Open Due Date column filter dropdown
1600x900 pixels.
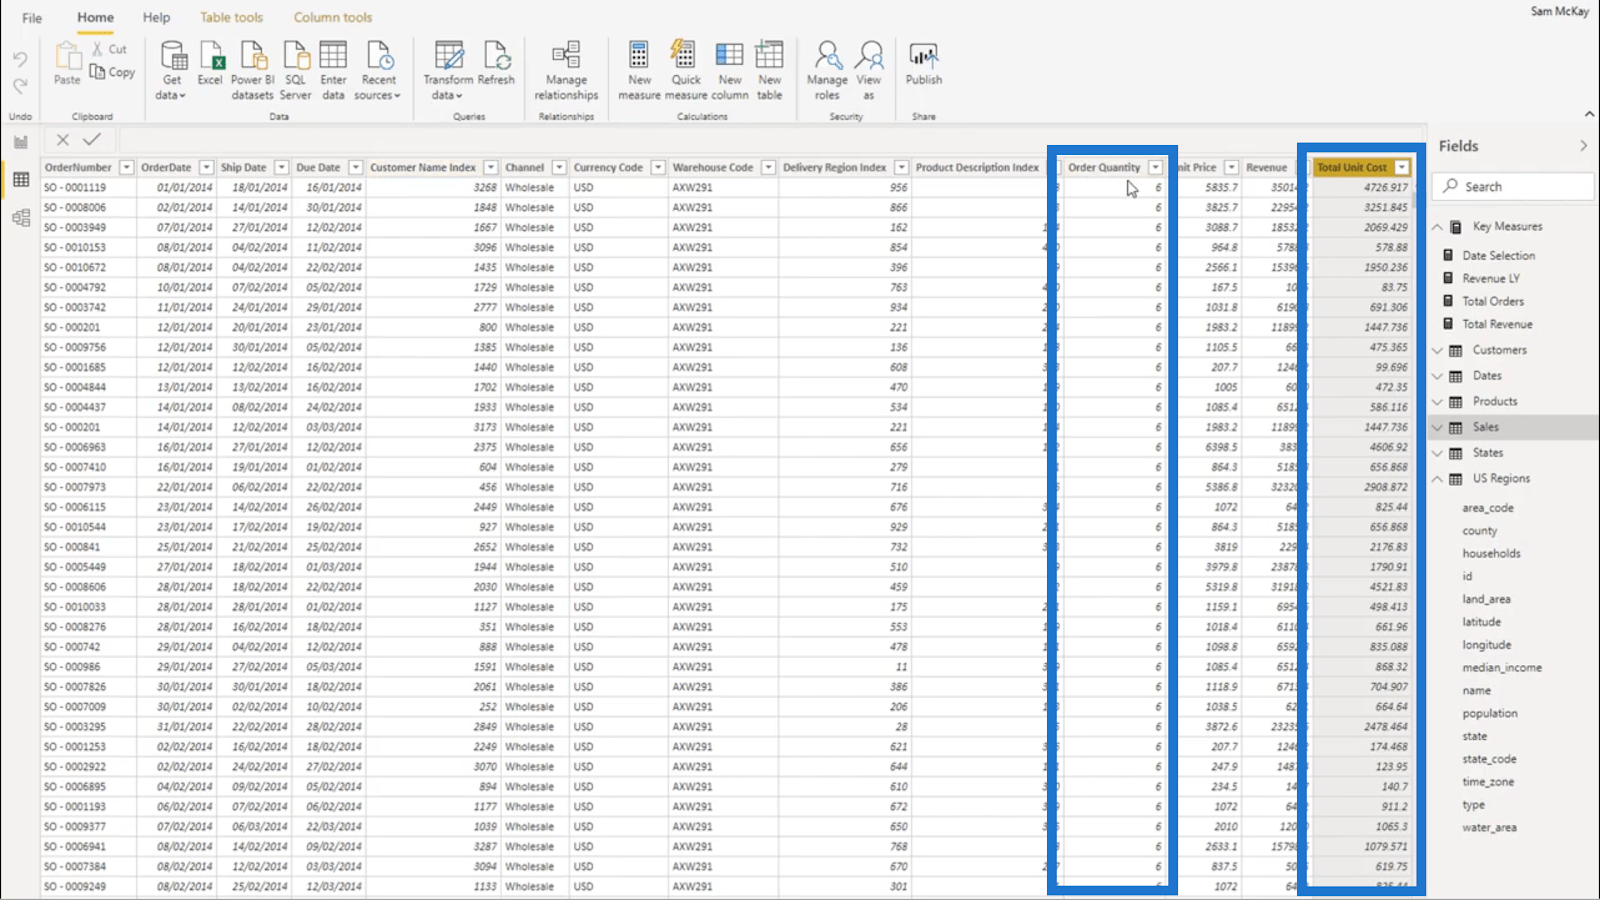pyautogui.click(x=355, y=167)
